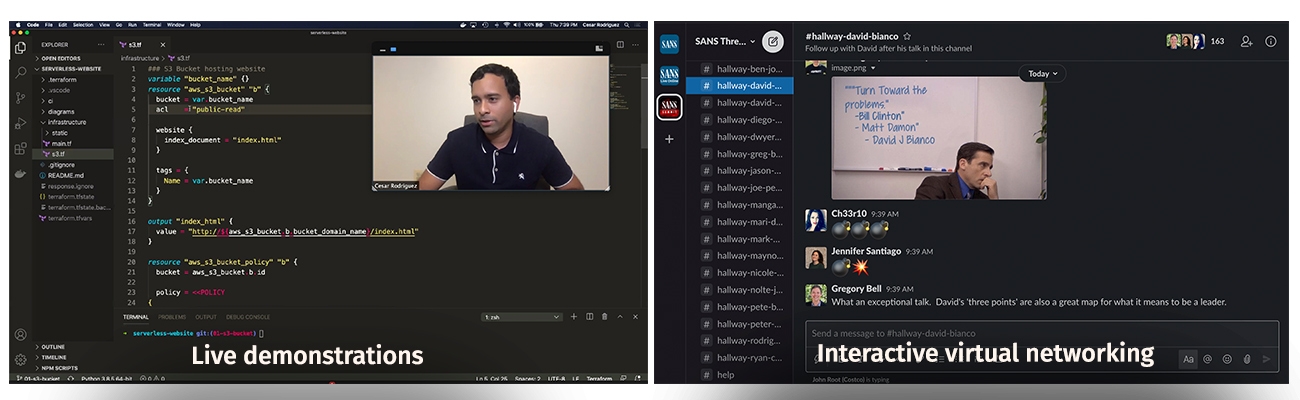Open the Code menu in macOS menu bar

33,24
